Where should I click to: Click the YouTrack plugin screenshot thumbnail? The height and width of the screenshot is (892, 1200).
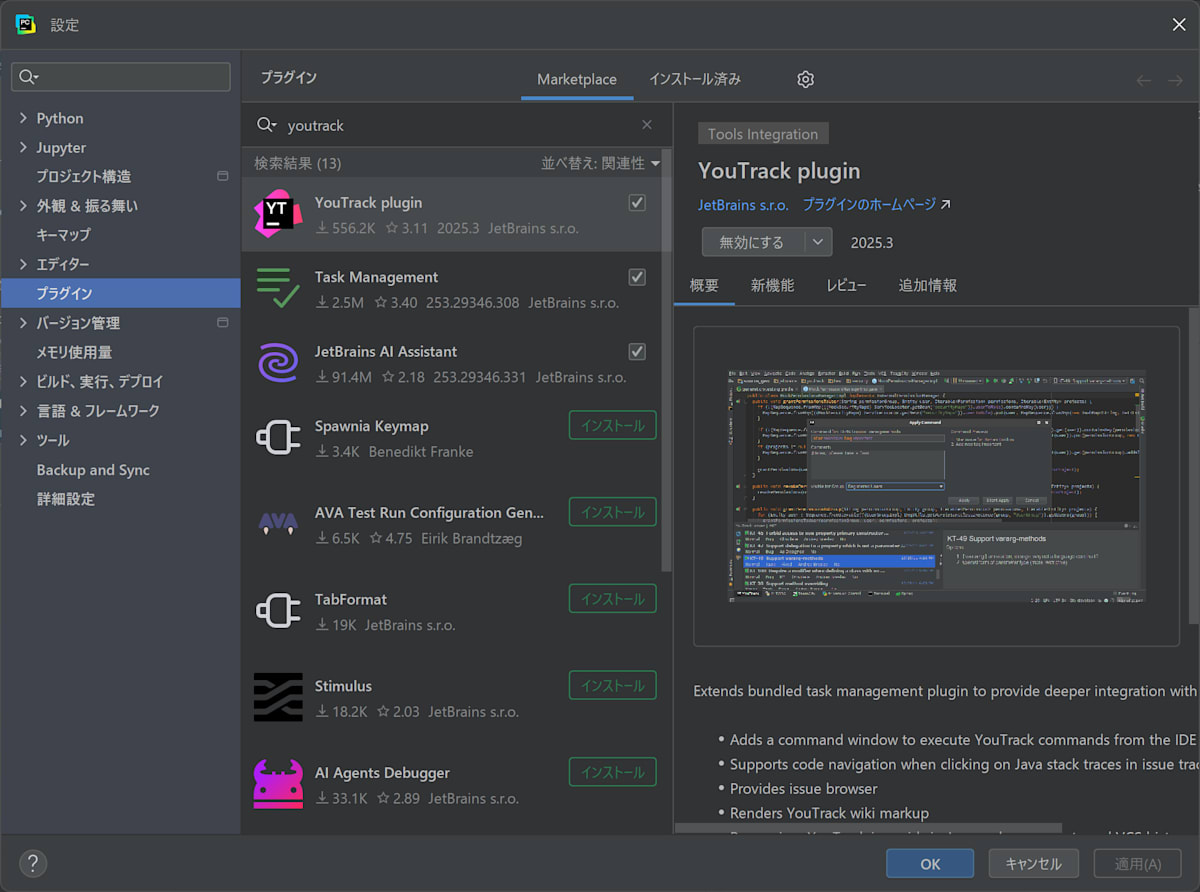(936, 486)
